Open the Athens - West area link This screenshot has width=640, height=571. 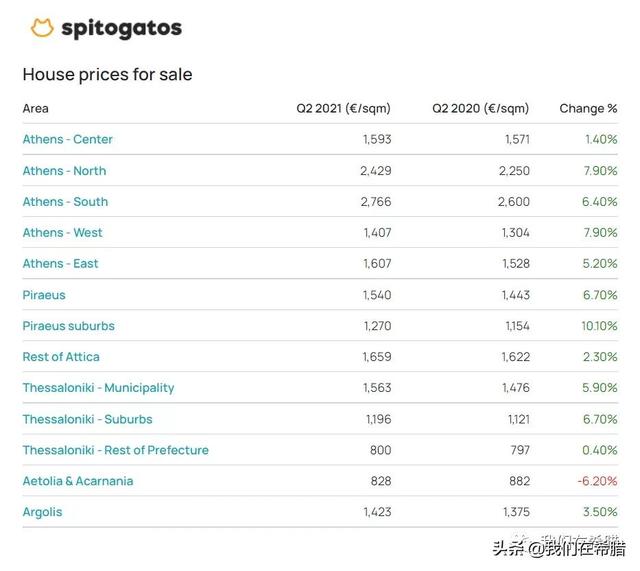[x=62, y=233]
